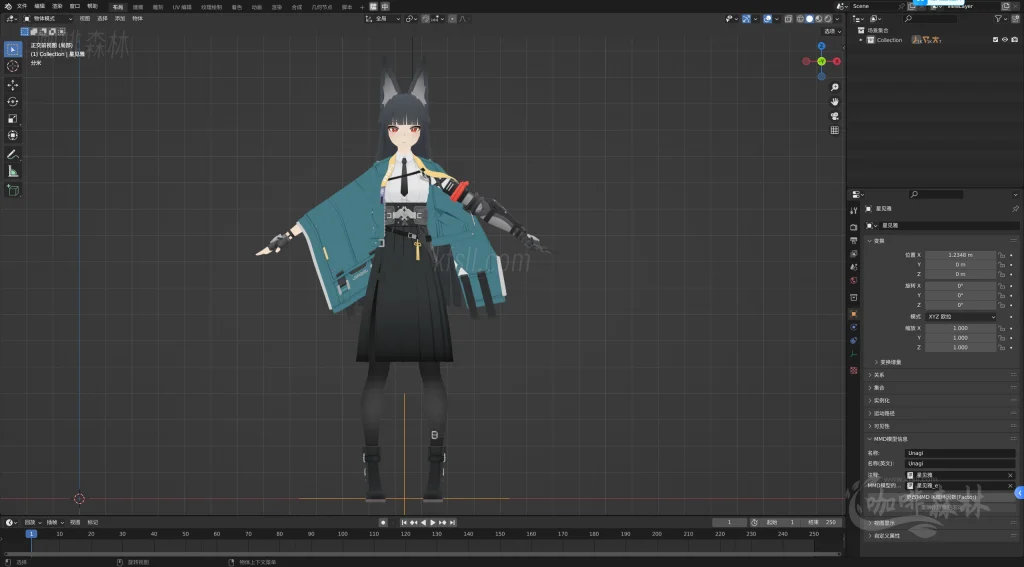Click the pin icon in Properties header
This screenshot has height=567, width=1024.
1016,208
